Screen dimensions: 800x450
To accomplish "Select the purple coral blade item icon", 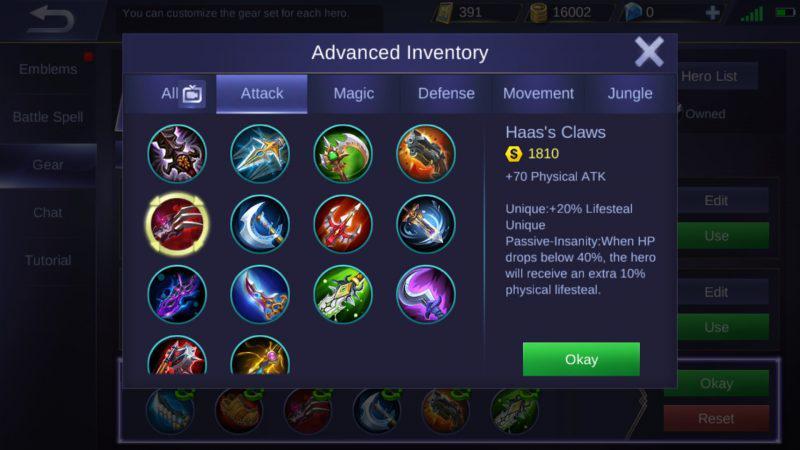I will tap(177, 294).
